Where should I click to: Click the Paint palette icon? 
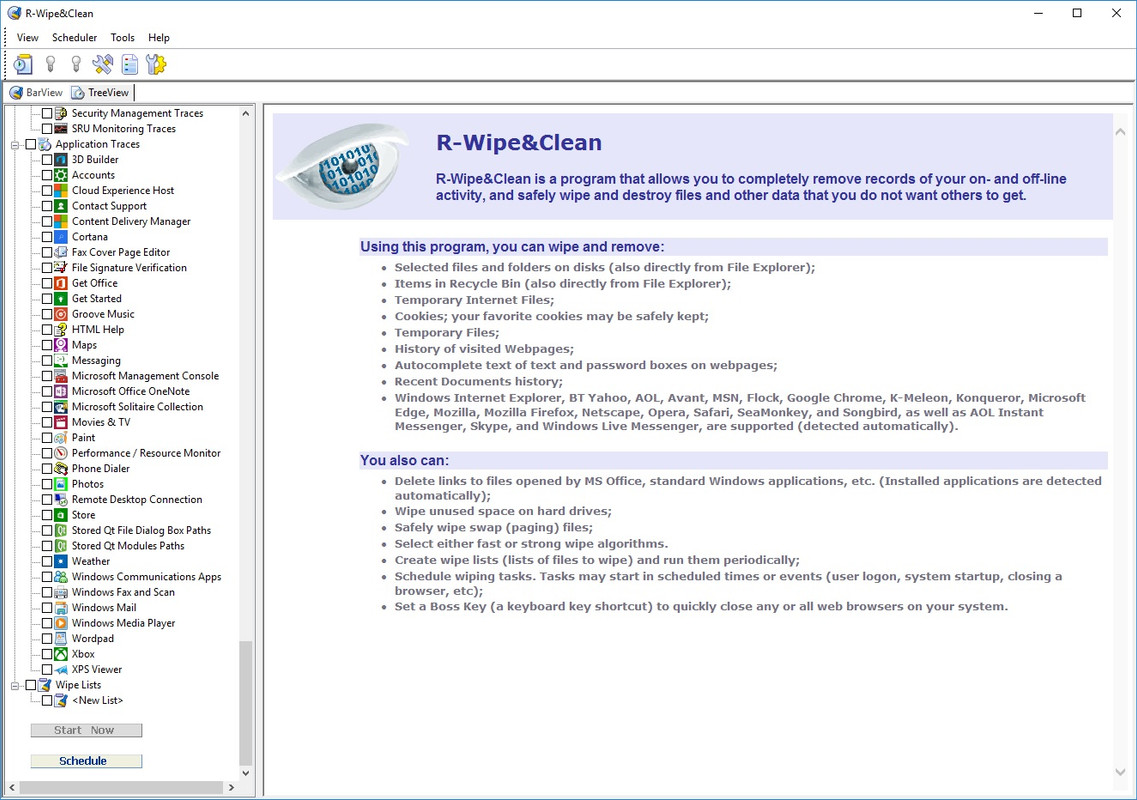point(62,437)
